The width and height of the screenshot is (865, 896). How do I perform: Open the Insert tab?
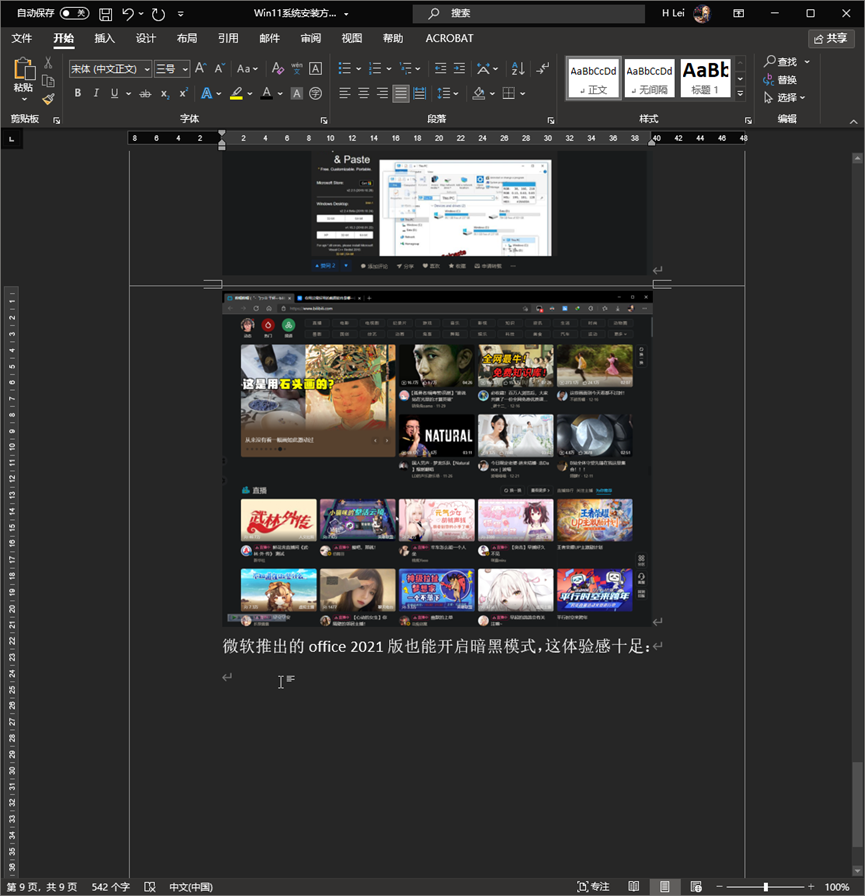pos(105,38)
